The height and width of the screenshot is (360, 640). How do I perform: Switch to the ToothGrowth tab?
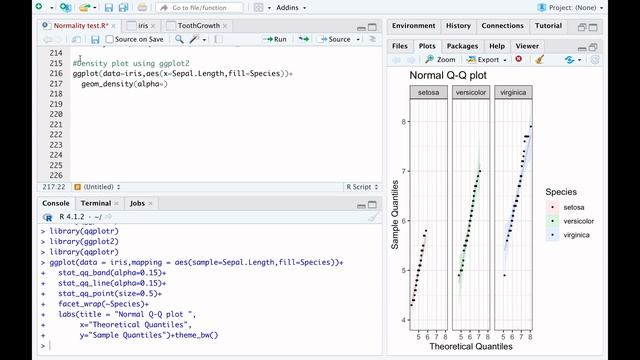coord(199,26)
